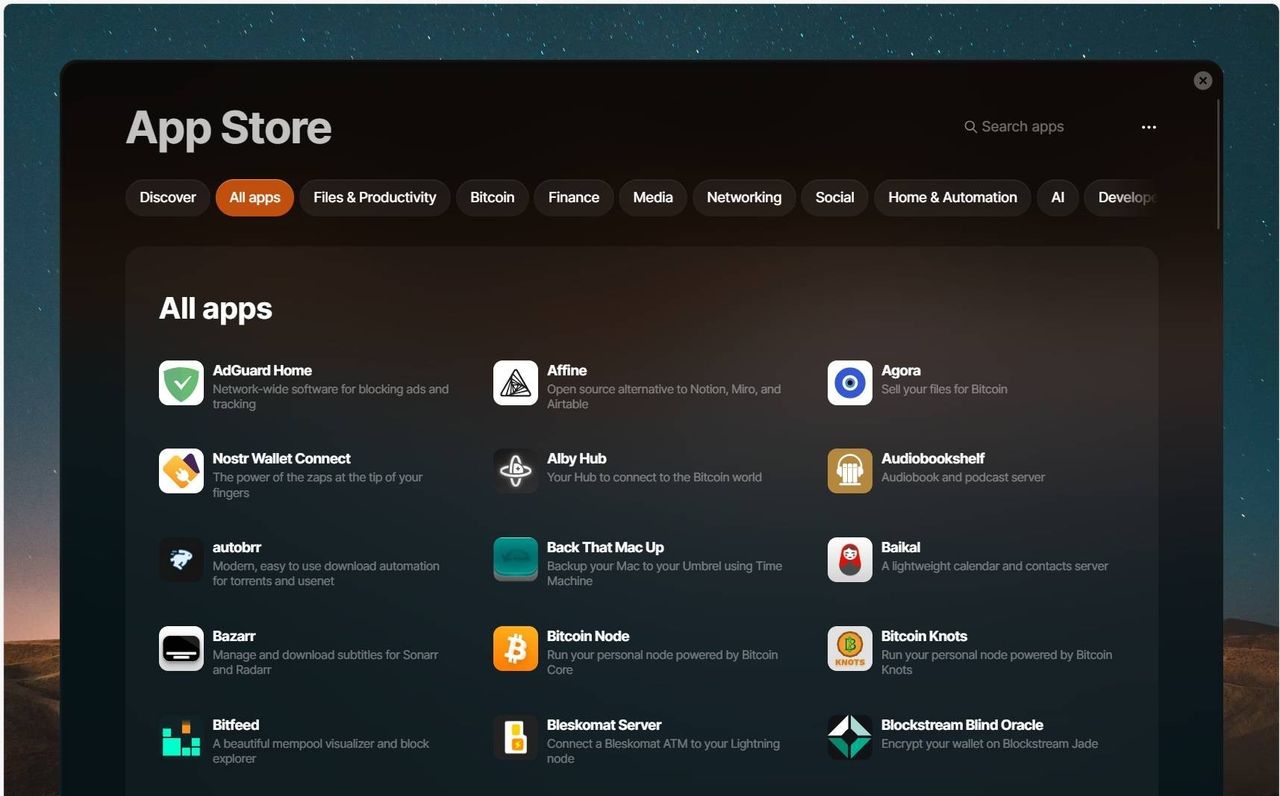Image resolution: width=1280 pixels, height=796 pixels.
Task: Open the AdGuard Home shield icon
Action: click(181, 383)
